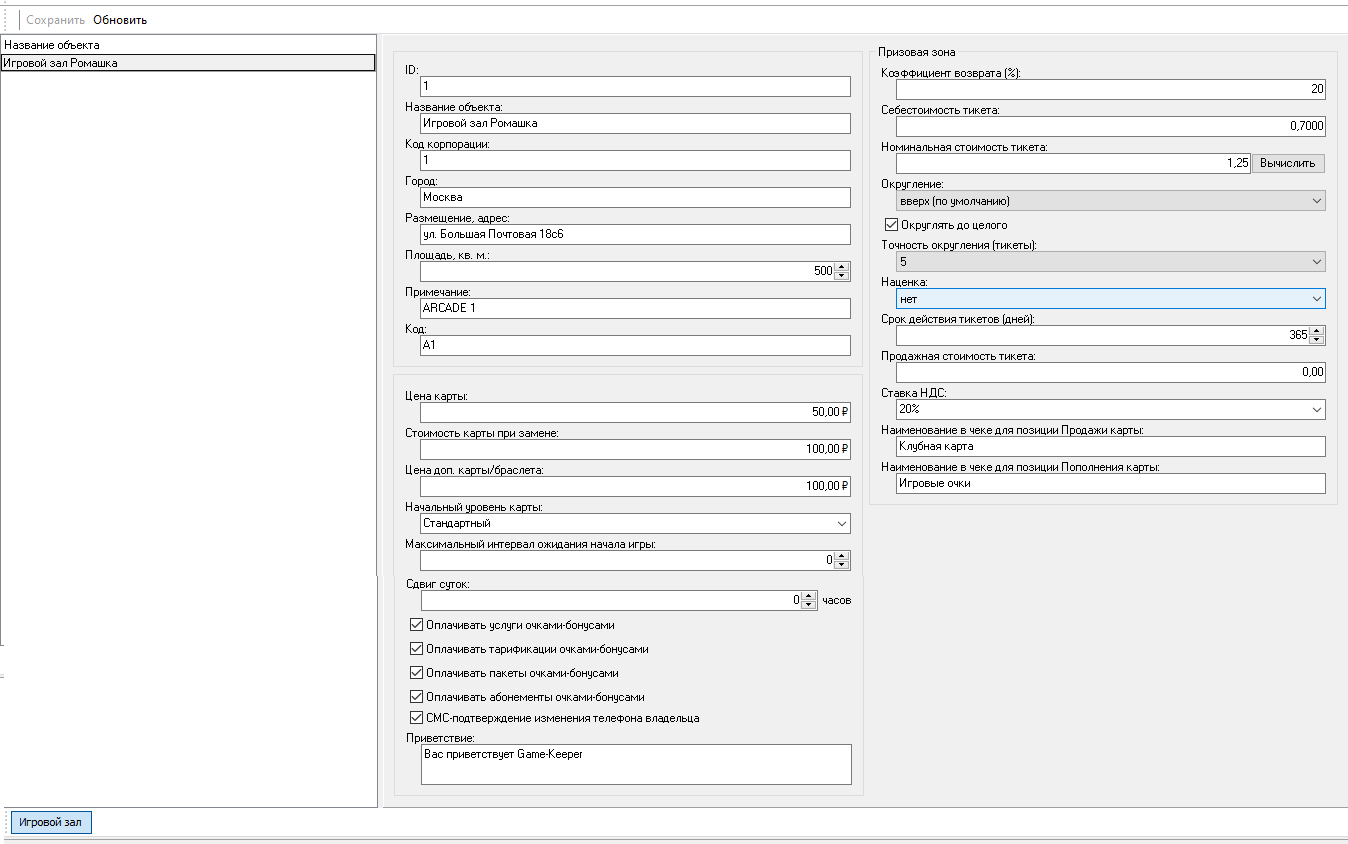Click the Приветствие text area
The height and width of the screenshot is (844, 1348).
click(635, 764)
